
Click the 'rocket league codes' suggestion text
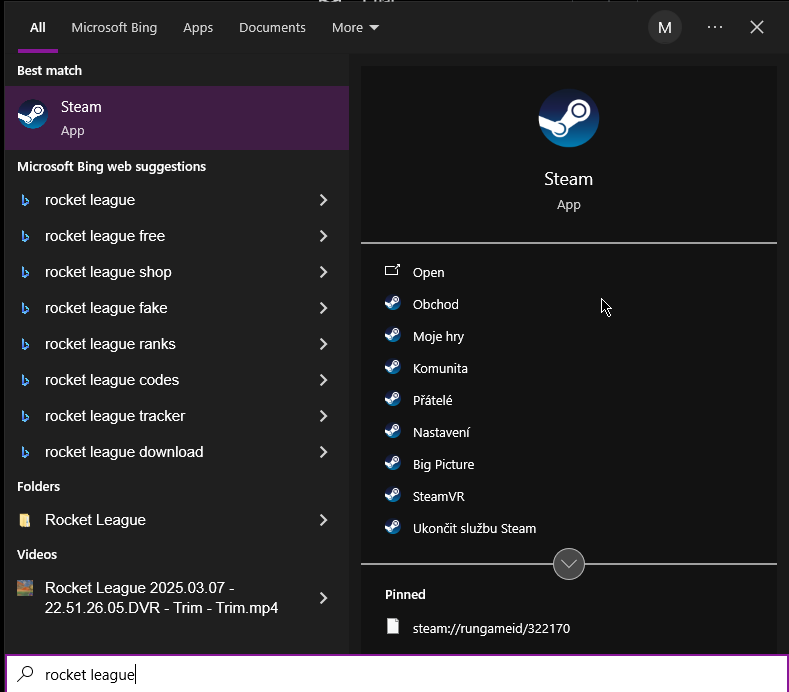(x=112, y=380)
